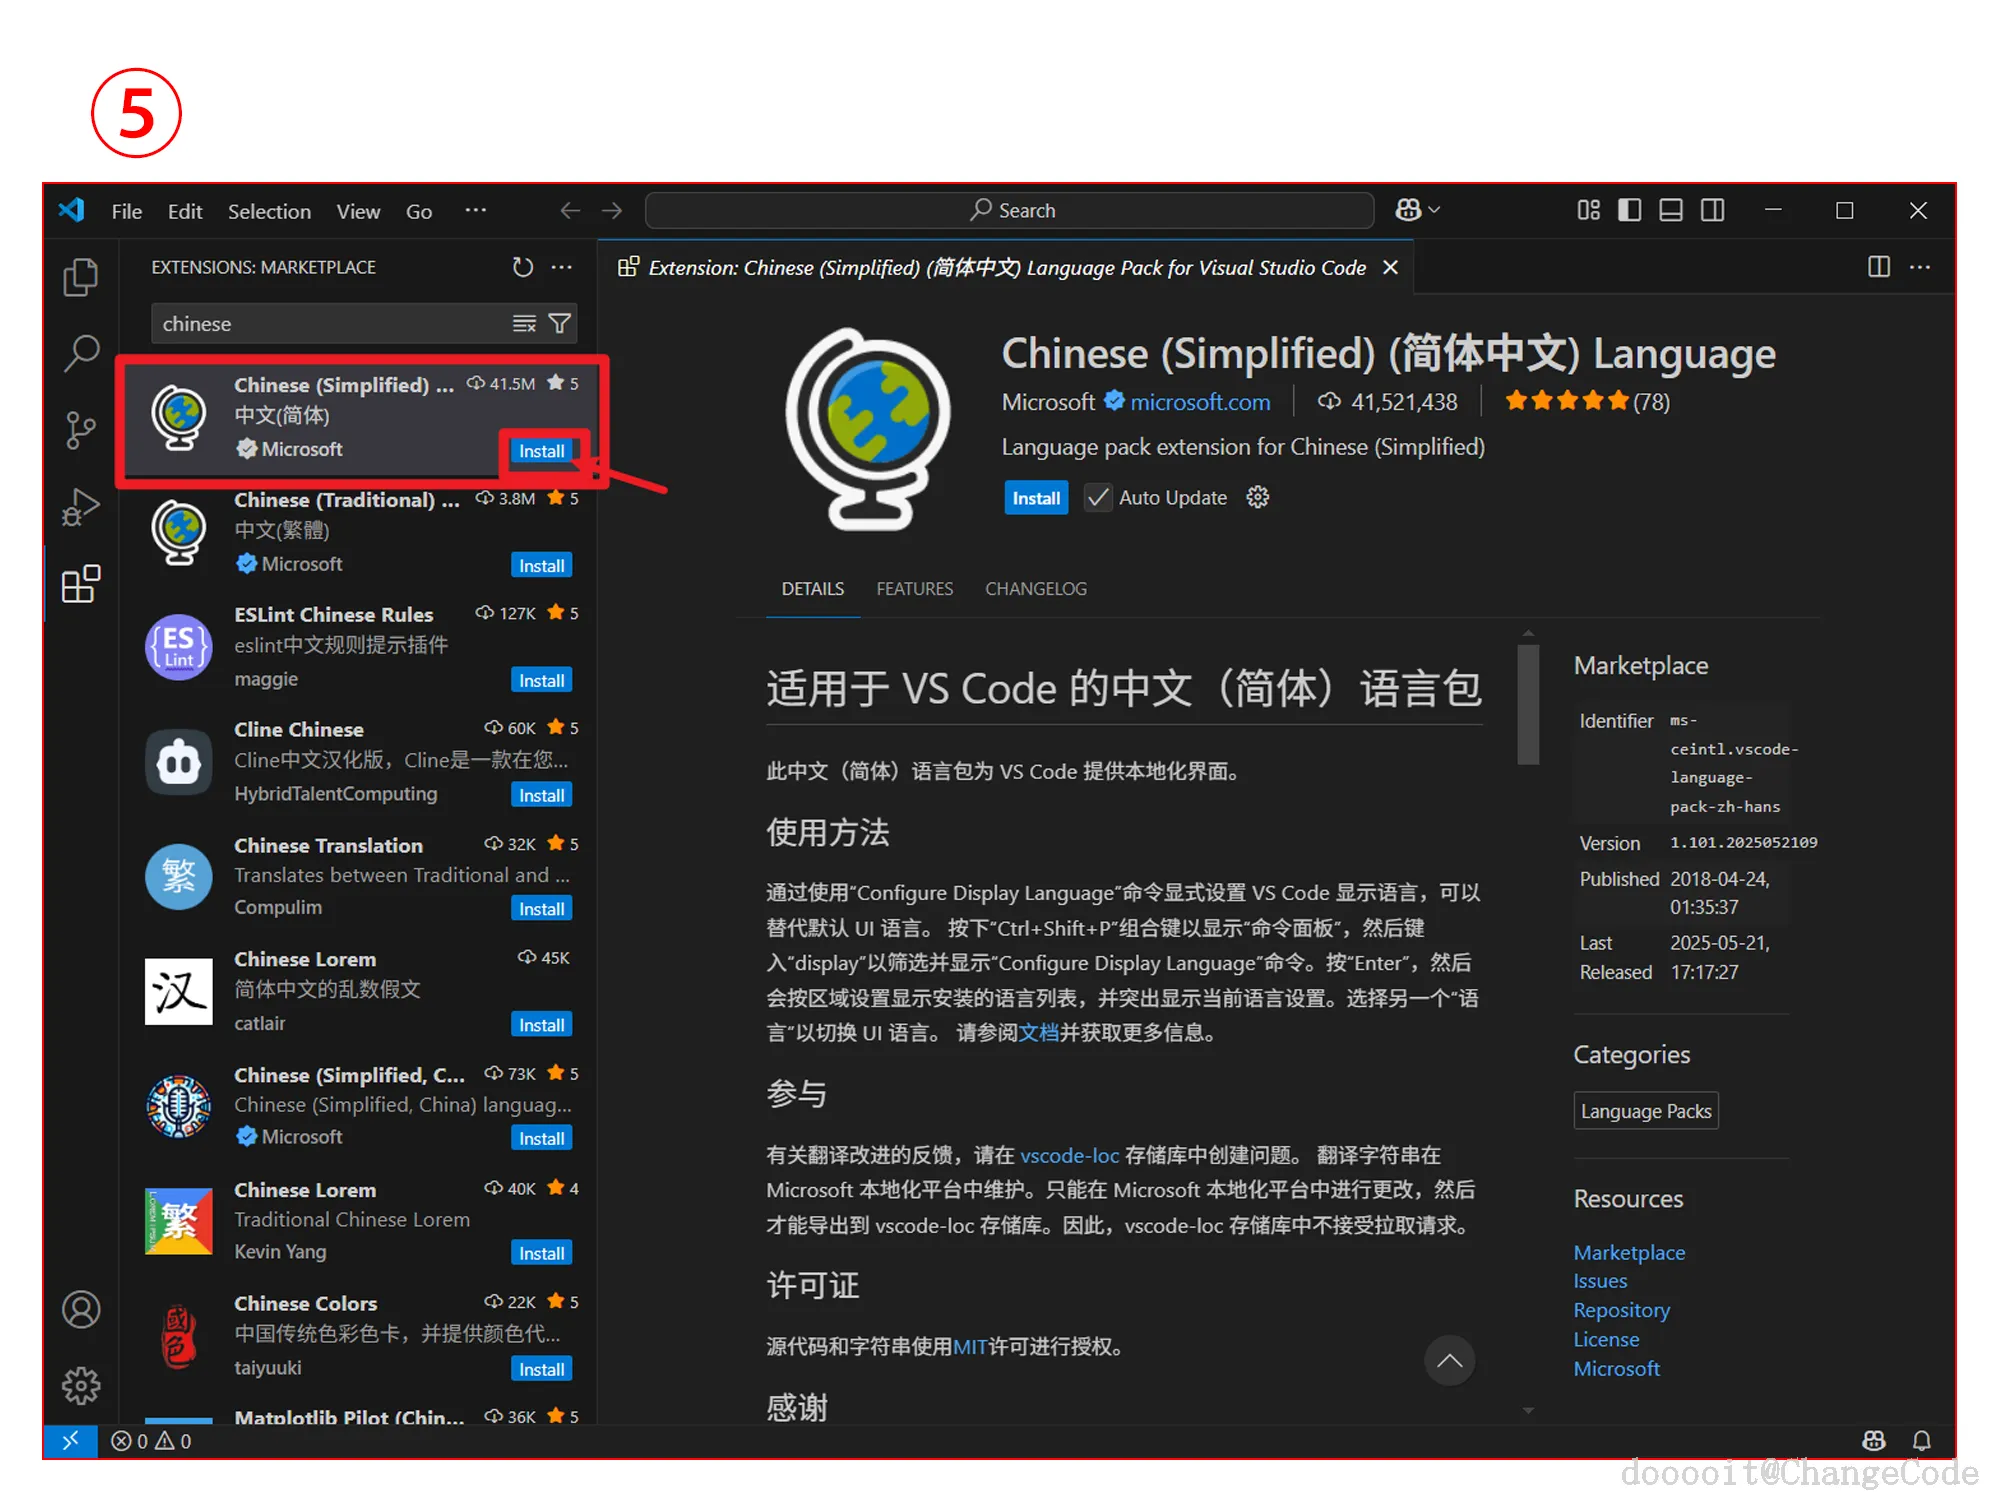Click the filter extensions funnel icon
Viewport: 2000px width, 1500px height.
click(x=560, y=323)
